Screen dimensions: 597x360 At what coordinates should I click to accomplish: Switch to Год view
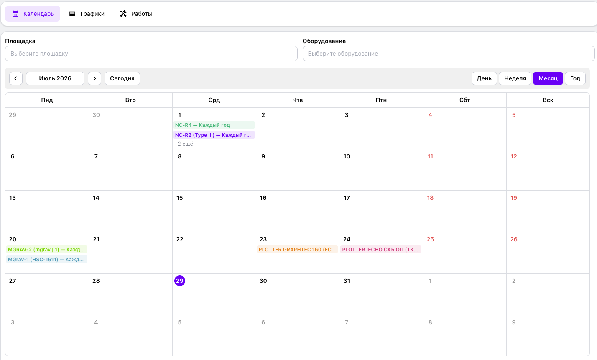[575, 78]
